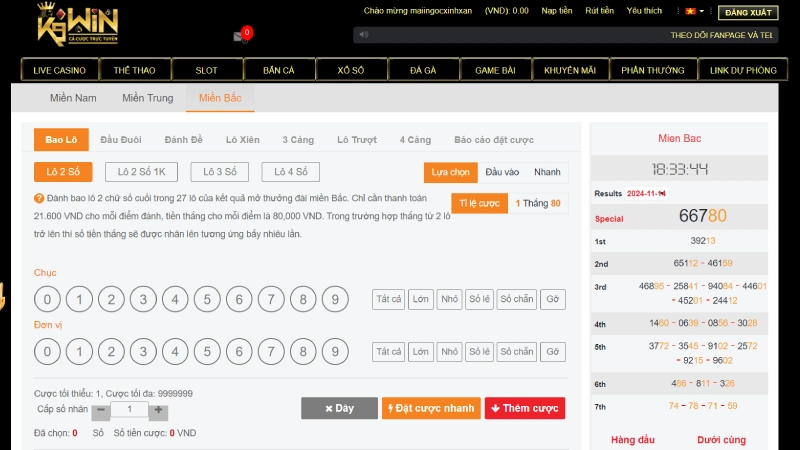The image size is (800, 450).
Task: Click Số lẻ in Chục row
Action: [x=479, y=299]
